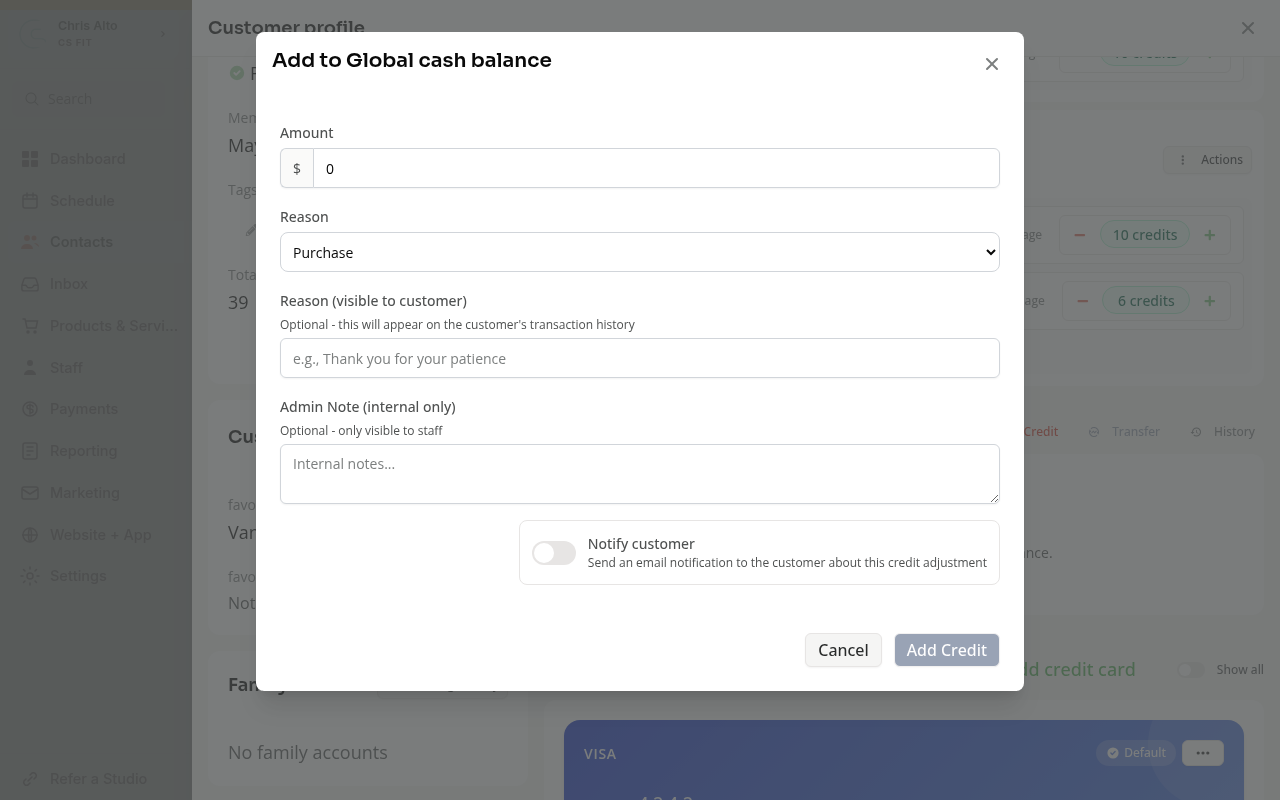The image size is (1280, 800).
Task: Increase the 6 credits package with plus
Action: (1209, 301)
